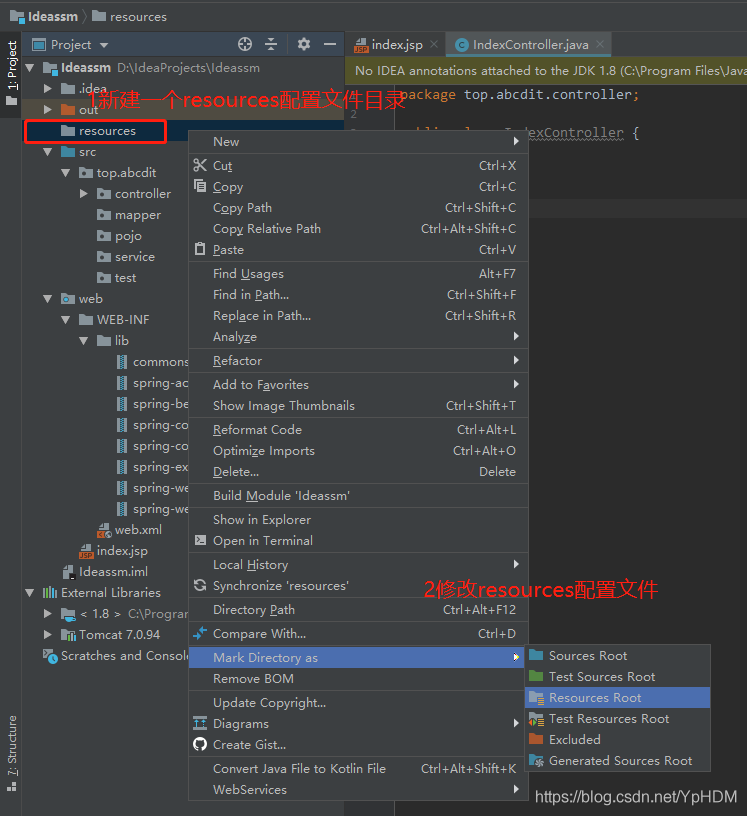Click Tomcat 7.0.94 library icon
The height and width of the screenshot is (816, 747).
pos(68,634)
